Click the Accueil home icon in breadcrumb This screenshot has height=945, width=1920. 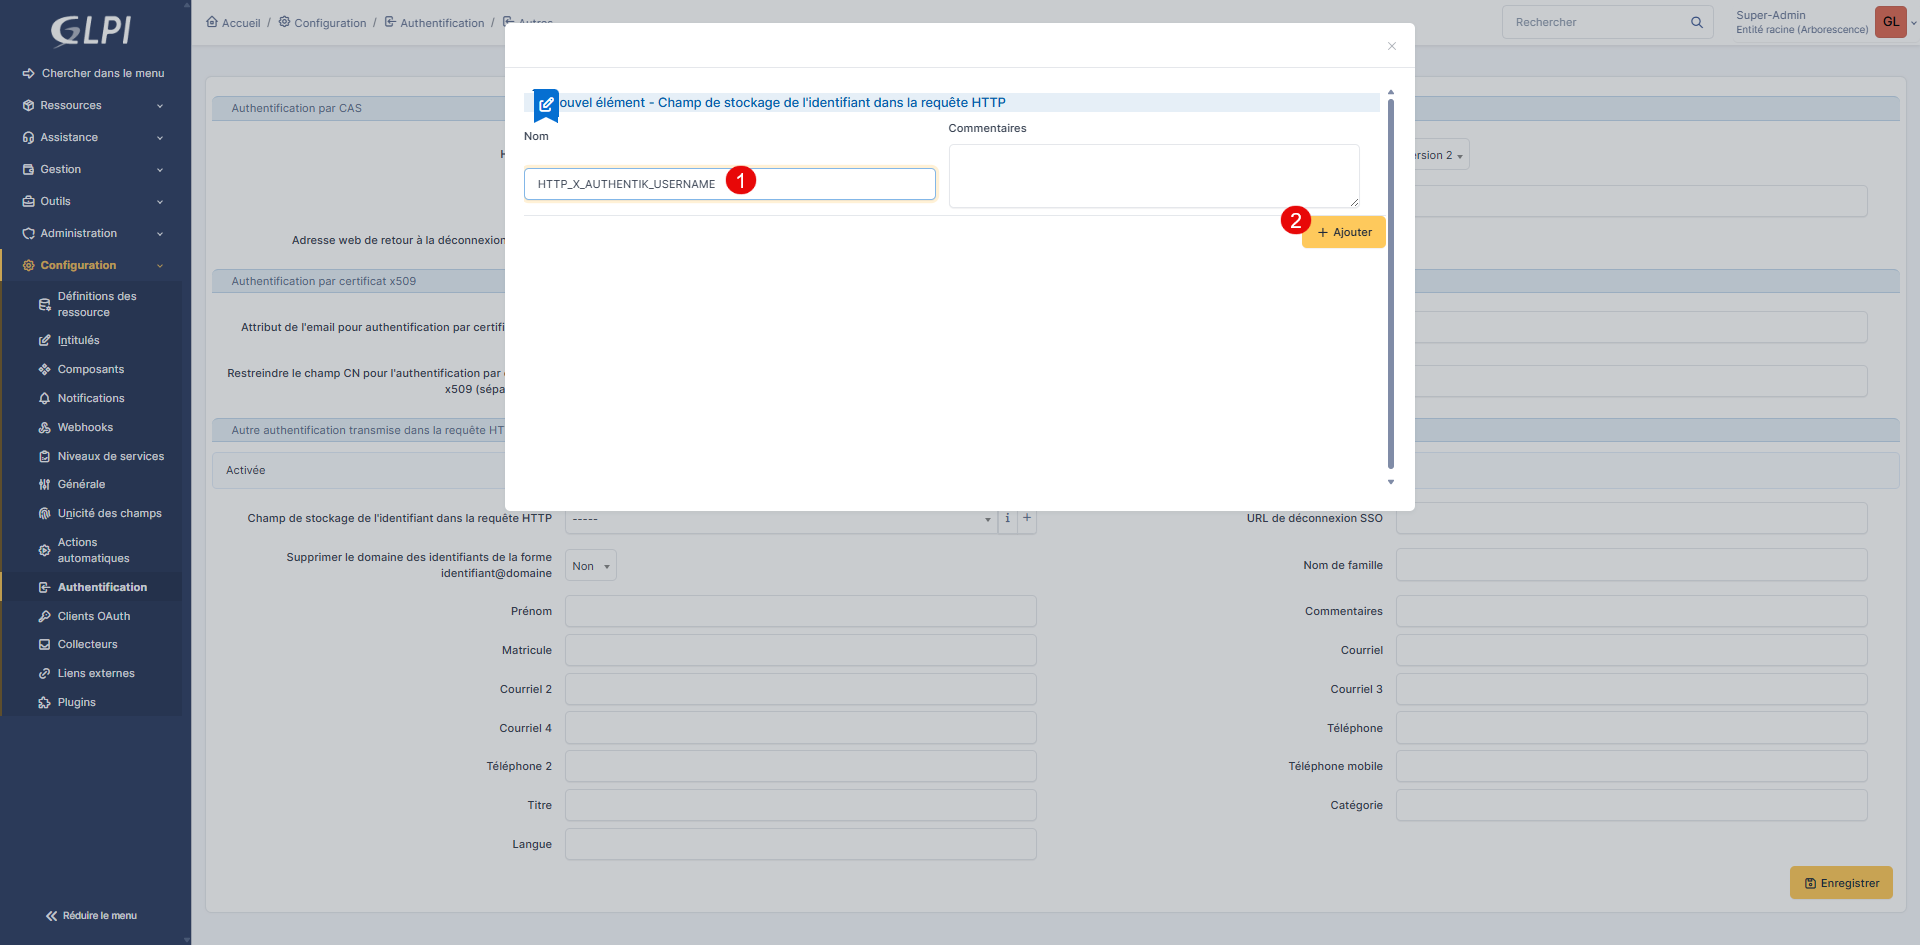click(212, 22)
